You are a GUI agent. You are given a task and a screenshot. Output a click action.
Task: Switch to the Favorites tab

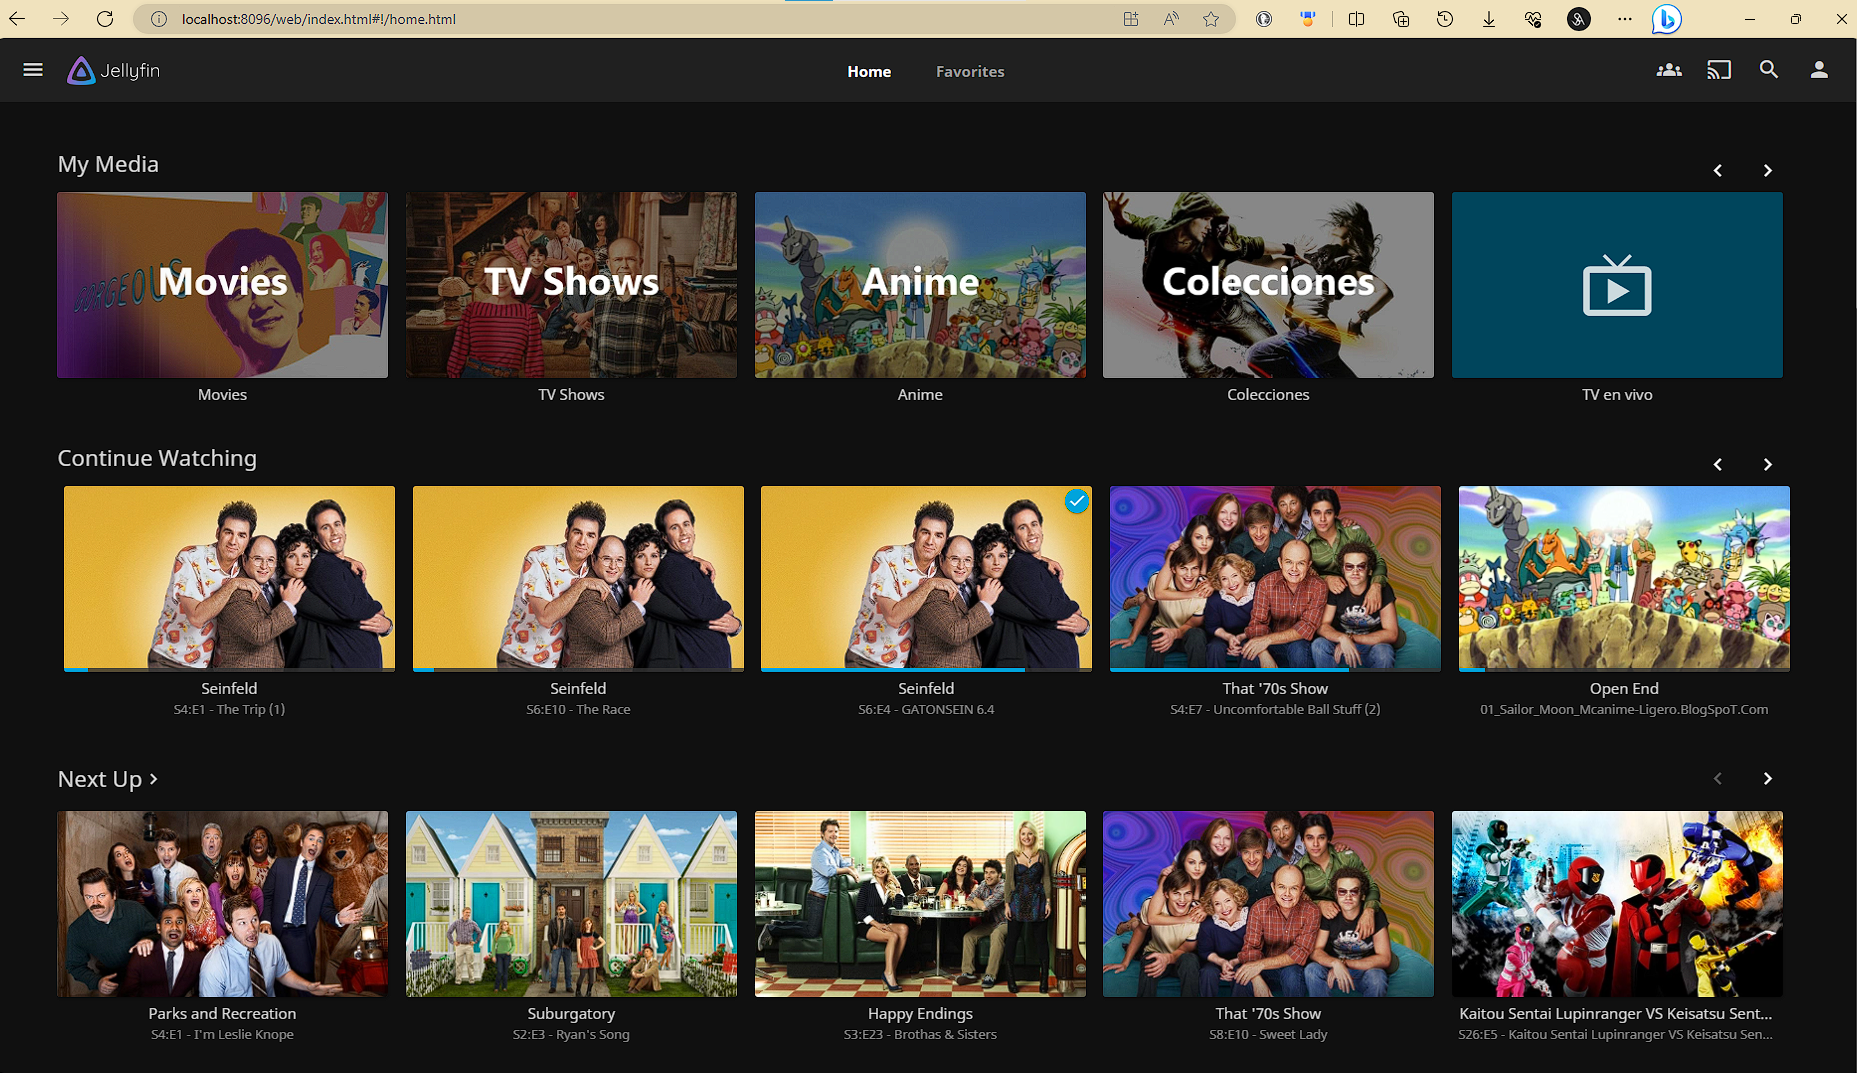(969, 72)
